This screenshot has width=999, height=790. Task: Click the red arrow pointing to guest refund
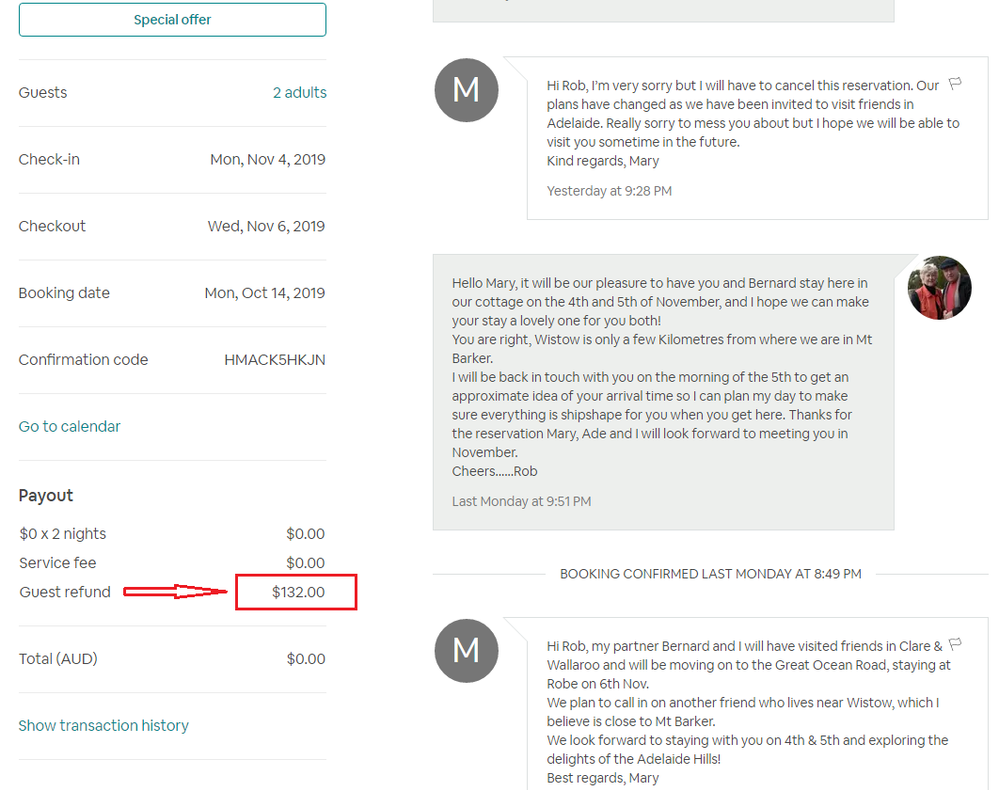[x=177, y=592]
